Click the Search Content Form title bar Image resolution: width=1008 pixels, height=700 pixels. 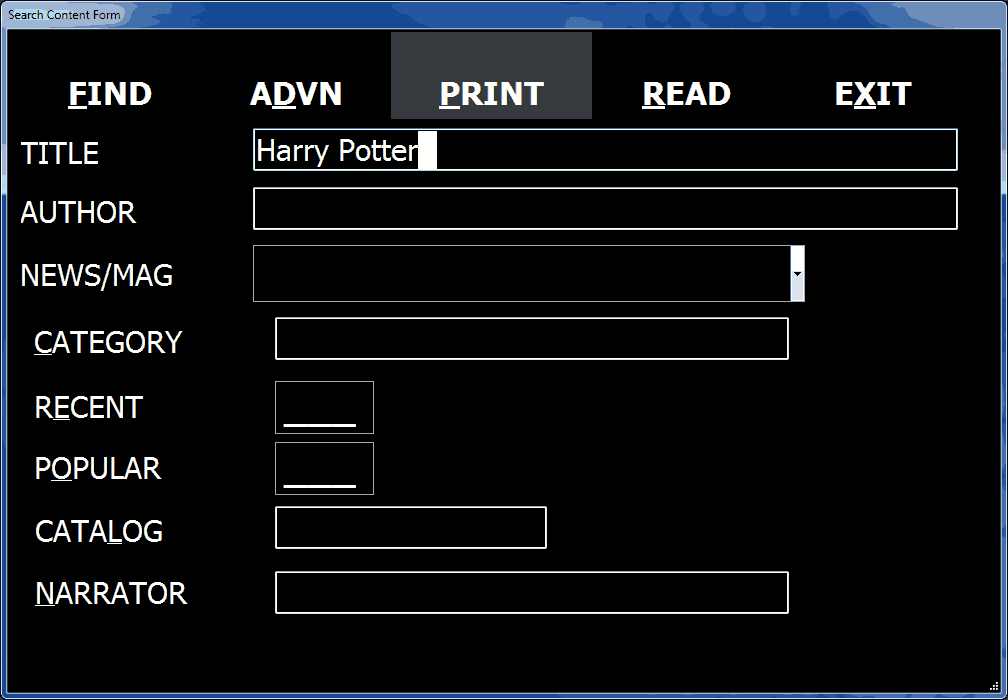tap(66, 14)
